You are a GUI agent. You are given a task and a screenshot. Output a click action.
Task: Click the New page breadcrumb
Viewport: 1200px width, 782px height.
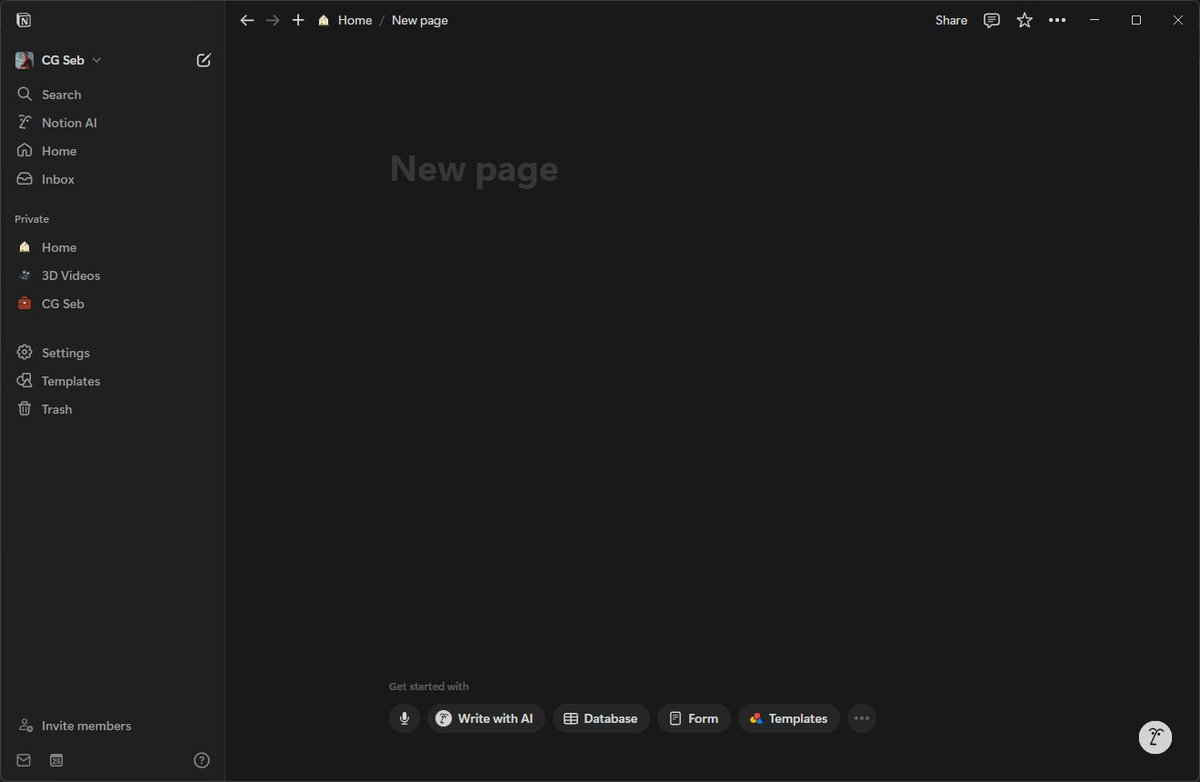point(420,20)
